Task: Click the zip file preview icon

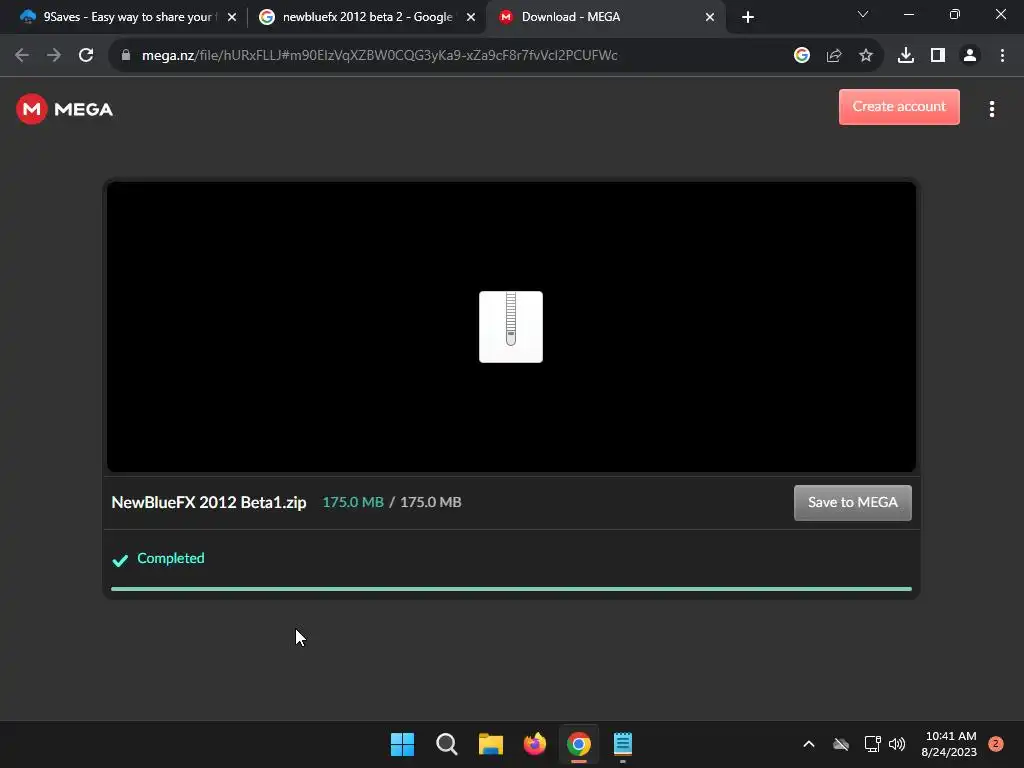Action: 511,327
